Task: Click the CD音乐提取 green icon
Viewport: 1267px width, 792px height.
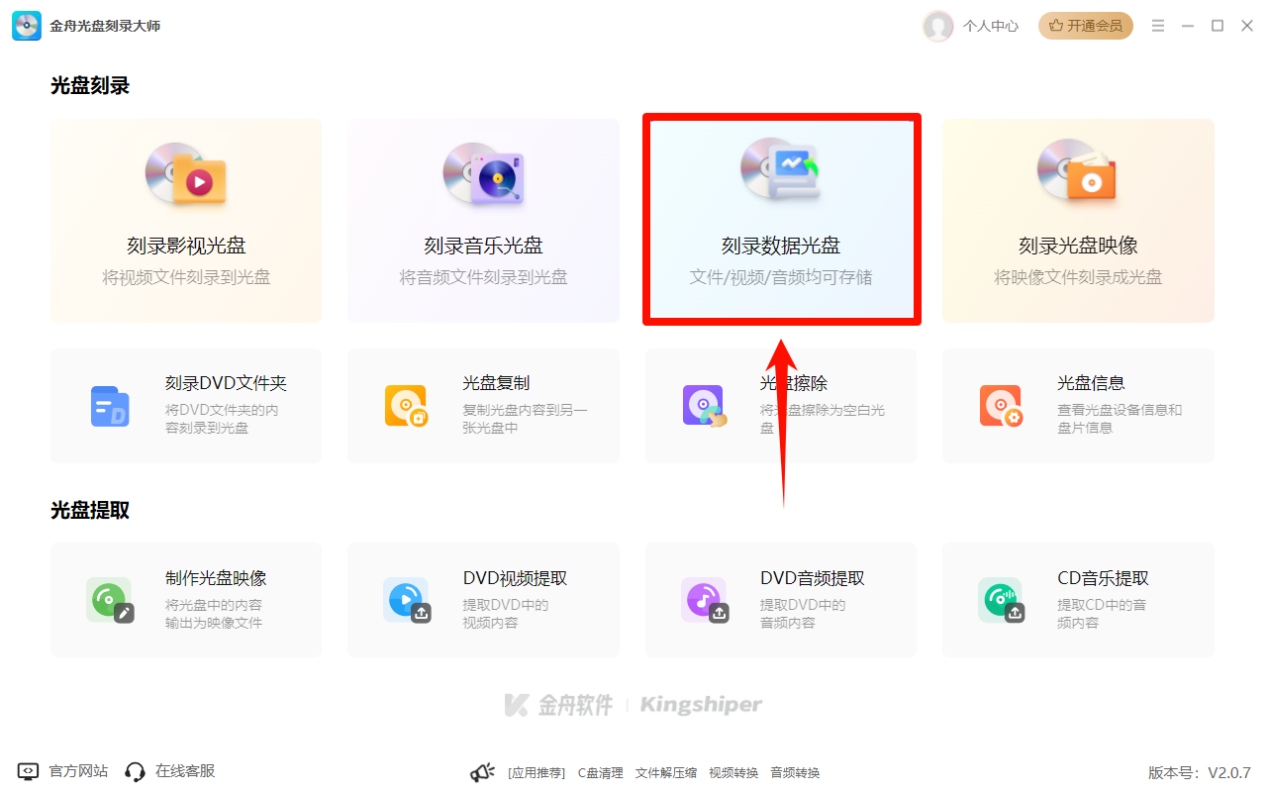Action: pyautogui.click(x=1001, y=600)
